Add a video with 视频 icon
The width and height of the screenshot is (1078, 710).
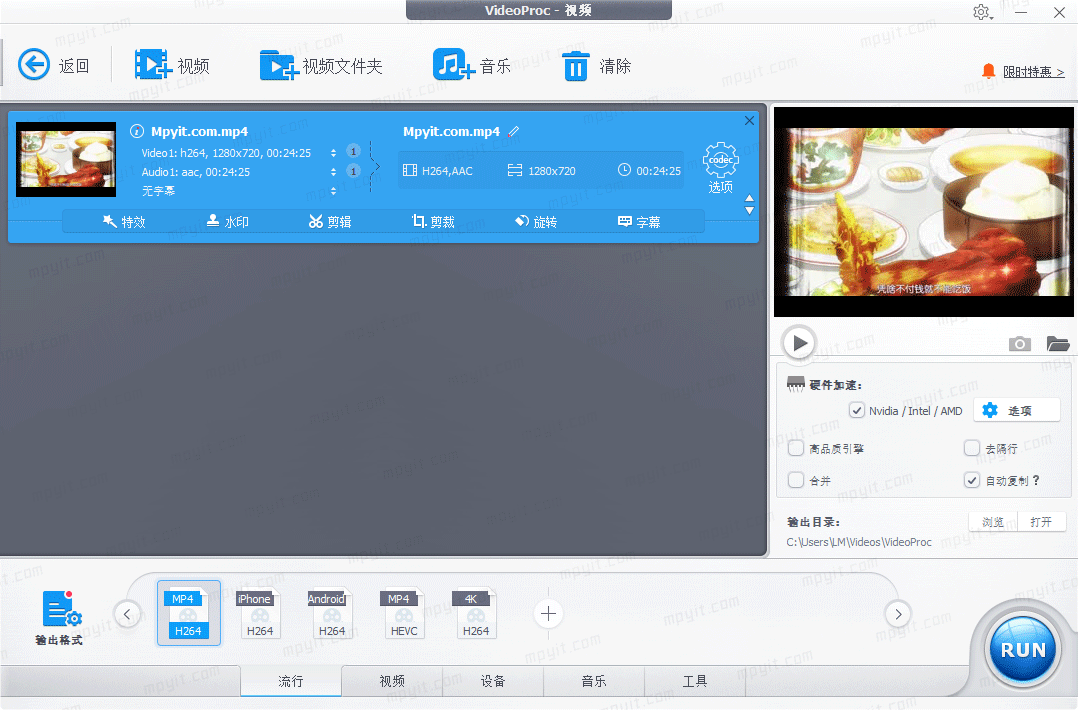[153, 65]
